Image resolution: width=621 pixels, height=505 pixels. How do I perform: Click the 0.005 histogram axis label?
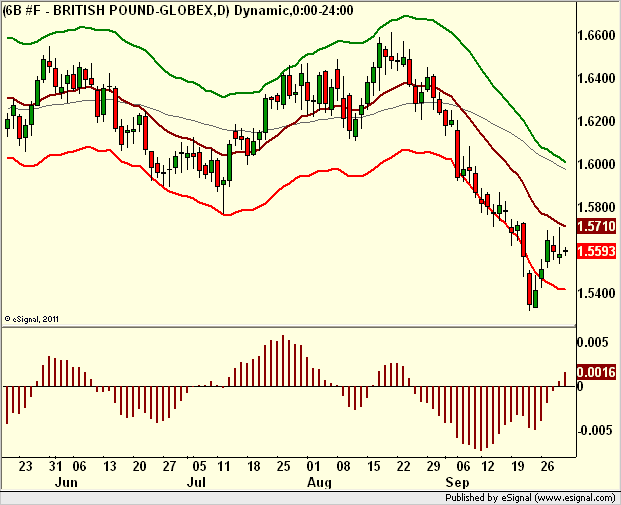592,342
